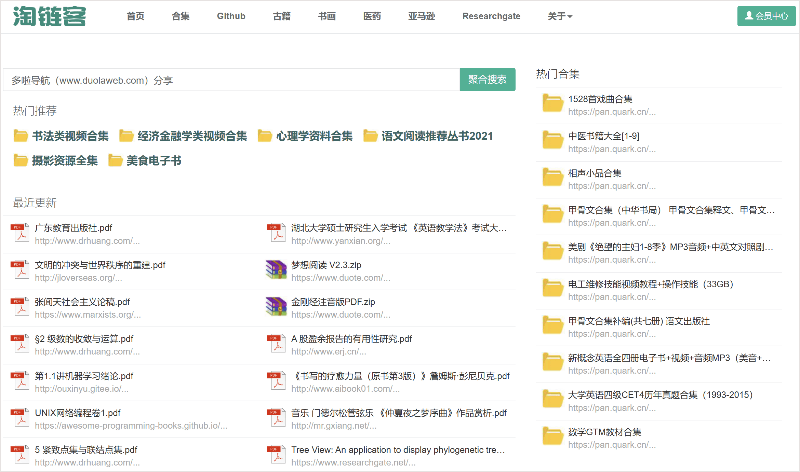Open 甲骨文合集补编(共七册) link
This screenshot has height=472, width=800.
pyautogui.click(x=639, y=321)
